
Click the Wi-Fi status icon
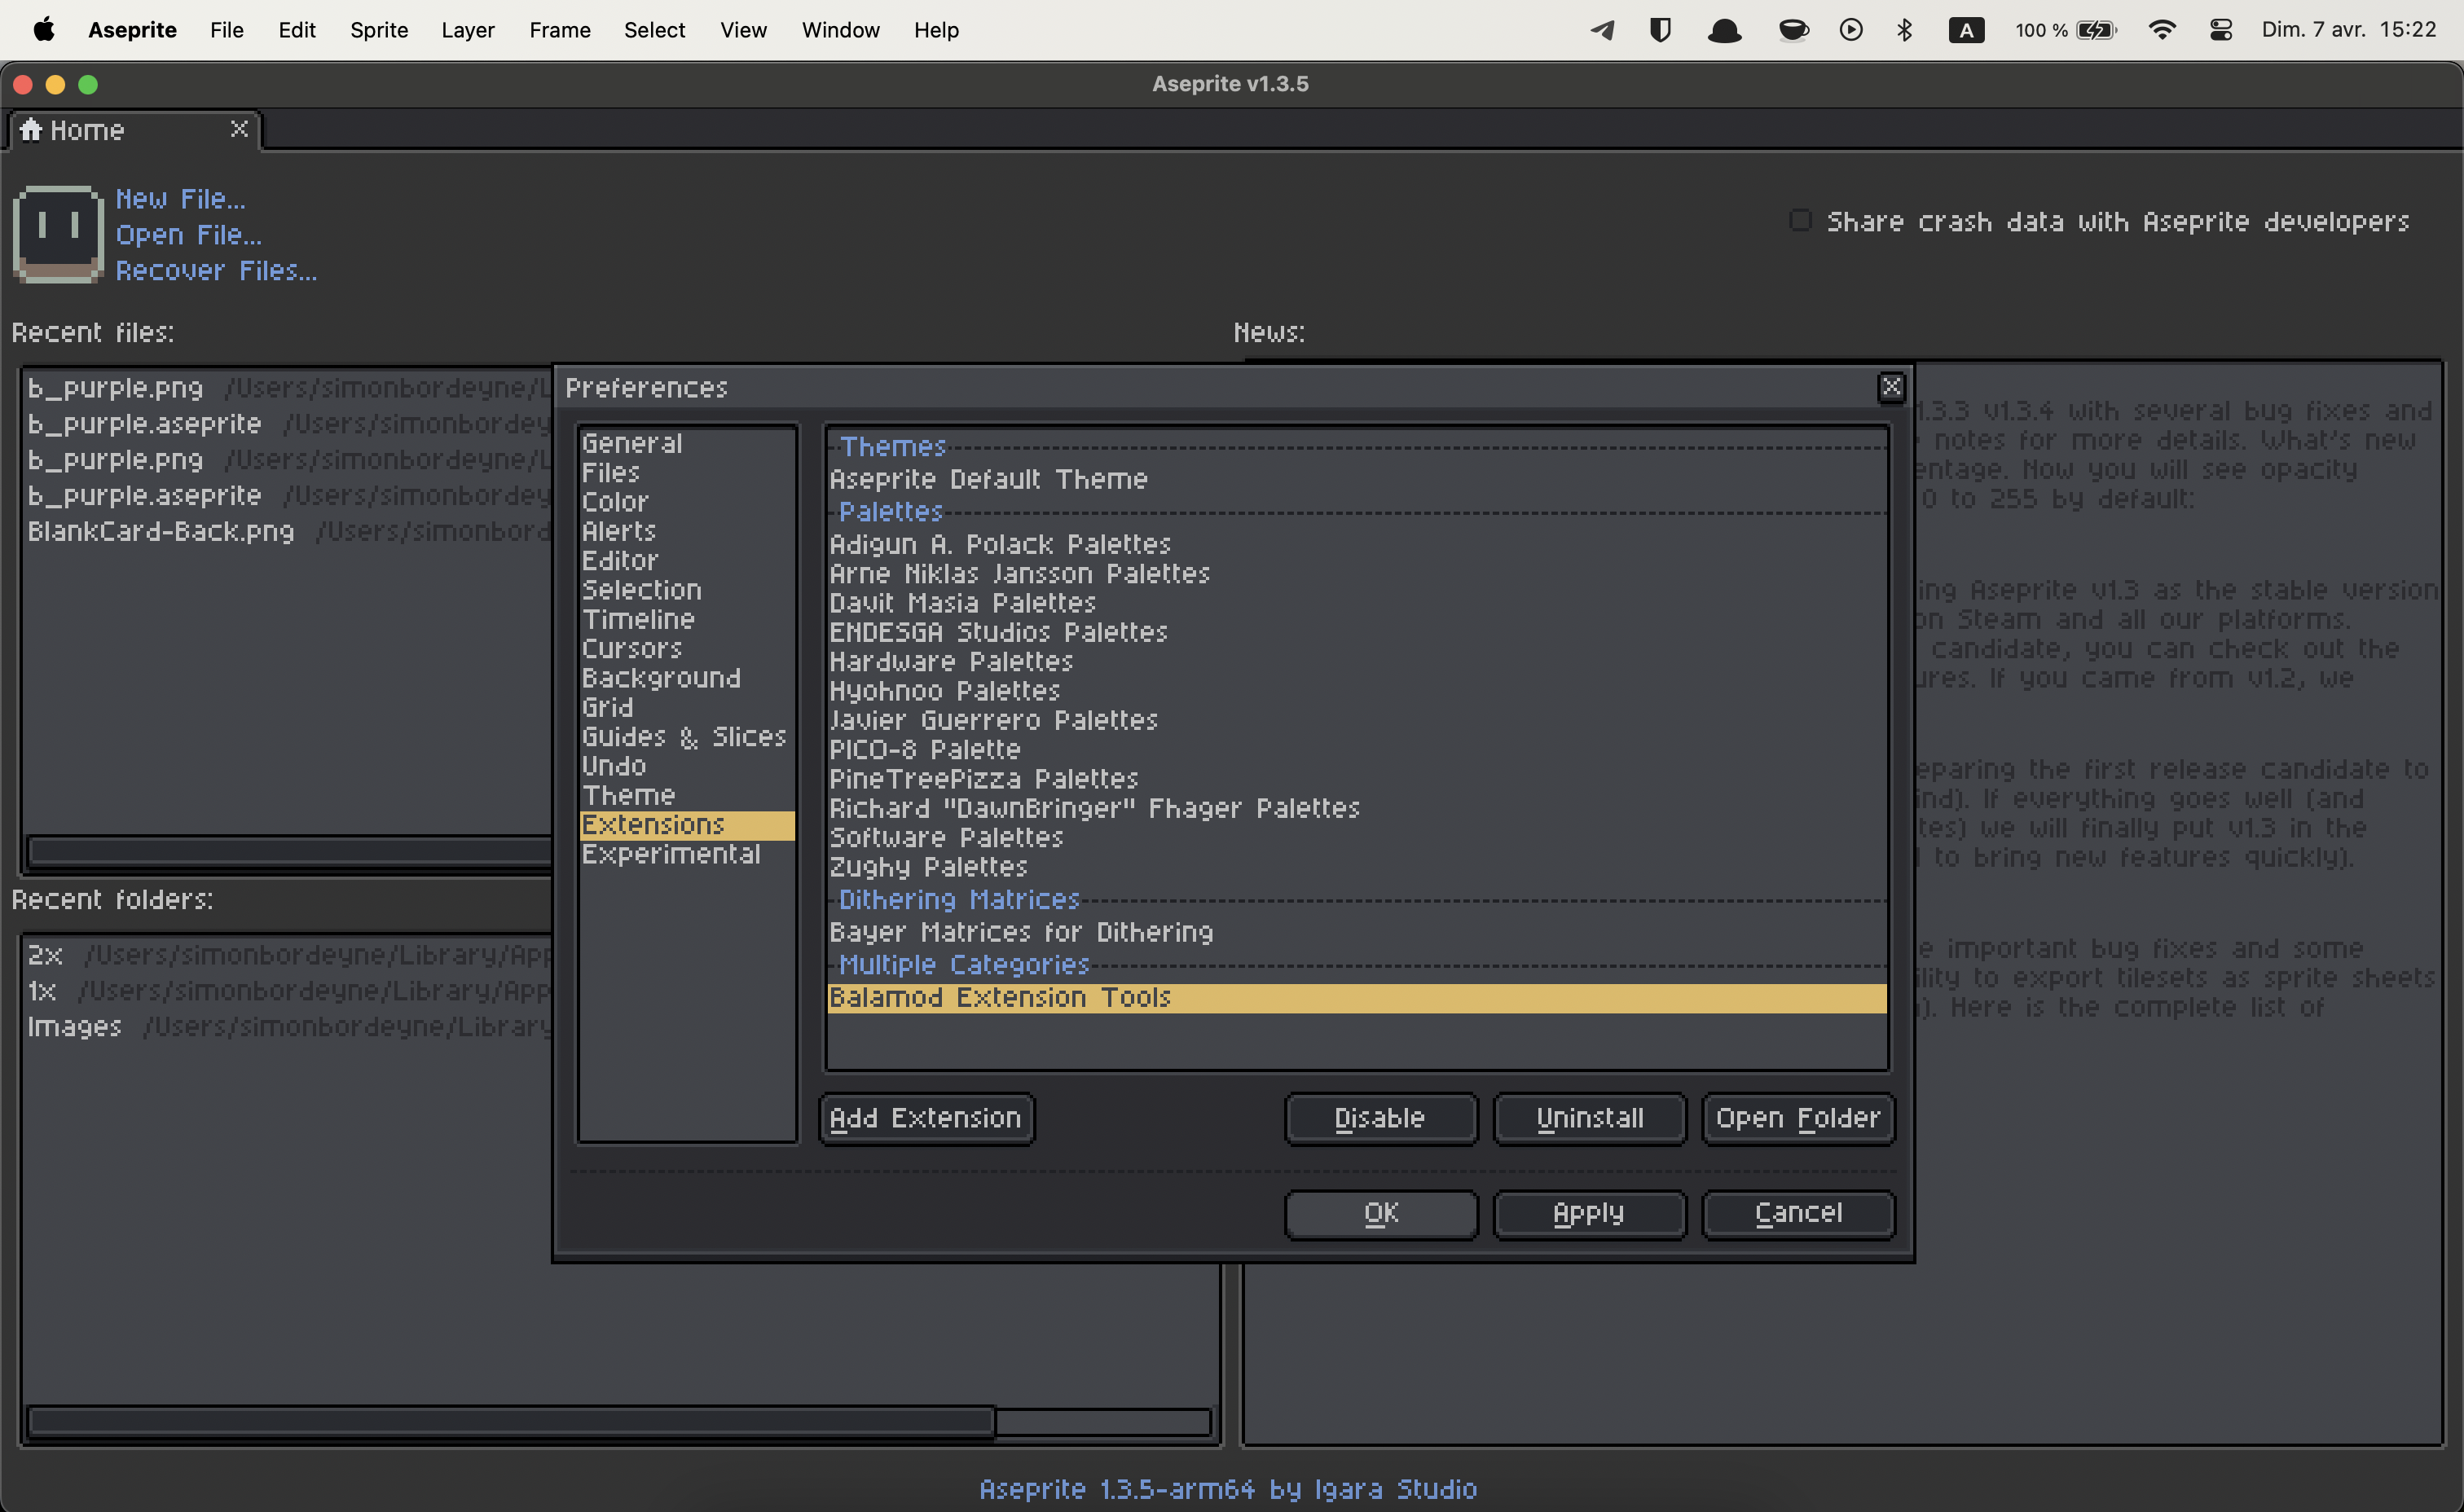2161,30
